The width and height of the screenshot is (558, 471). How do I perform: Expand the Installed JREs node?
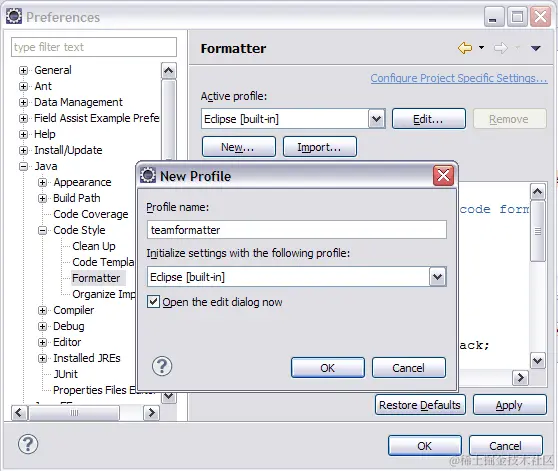[x=42, y=358]
